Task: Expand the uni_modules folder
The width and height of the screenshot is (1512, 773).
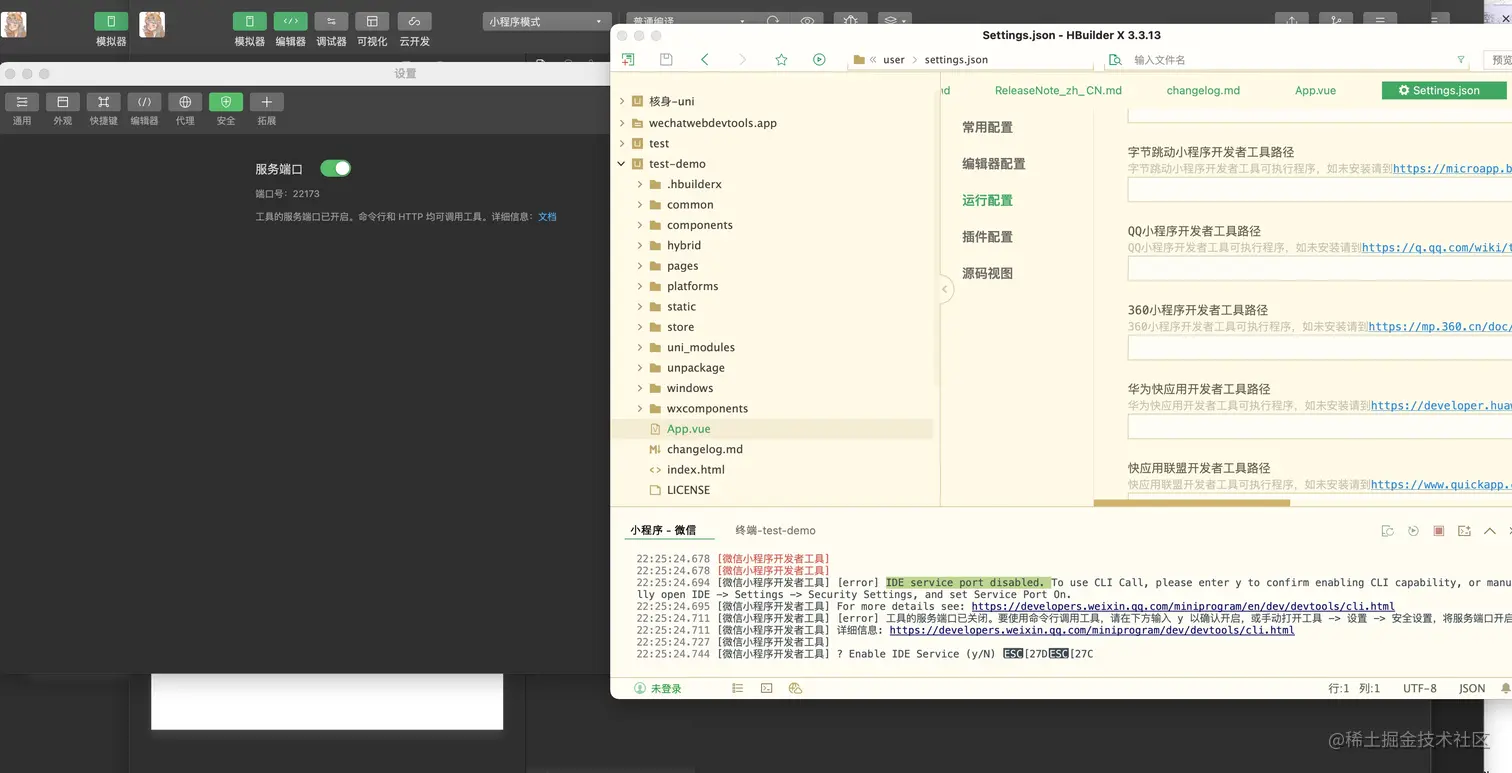Action: pyautogui.click(x=640, y=347)
